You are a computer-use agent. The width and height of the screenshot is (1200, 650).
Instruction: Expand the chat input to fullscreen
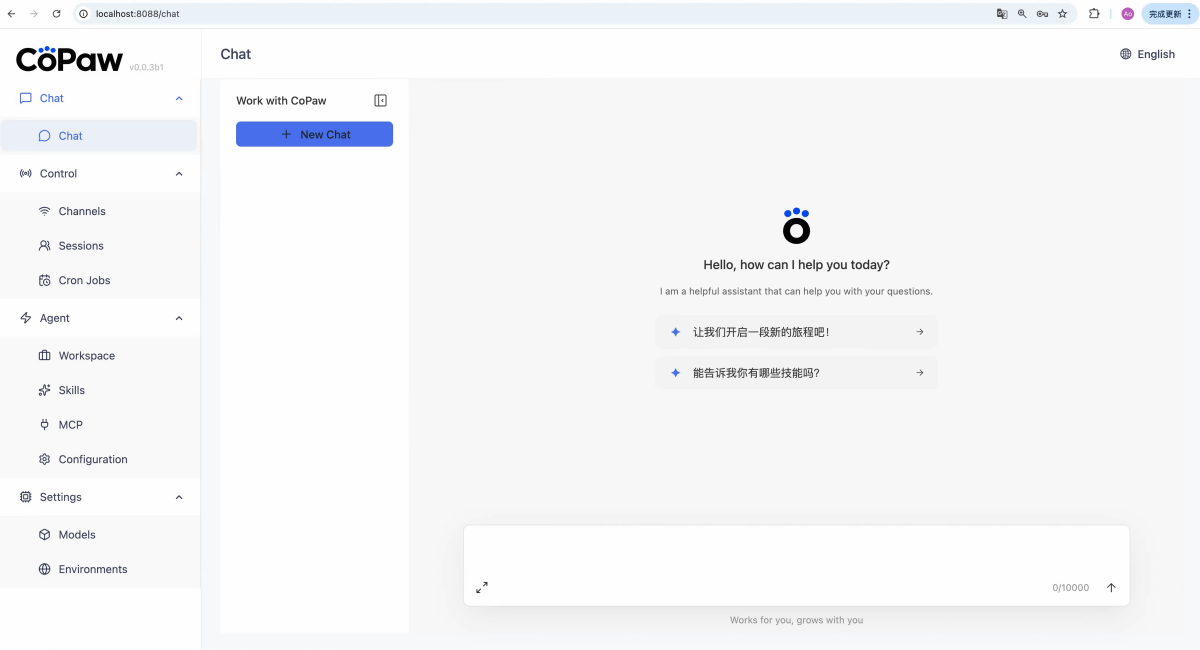pyautogui.click(x=482, y=588)
